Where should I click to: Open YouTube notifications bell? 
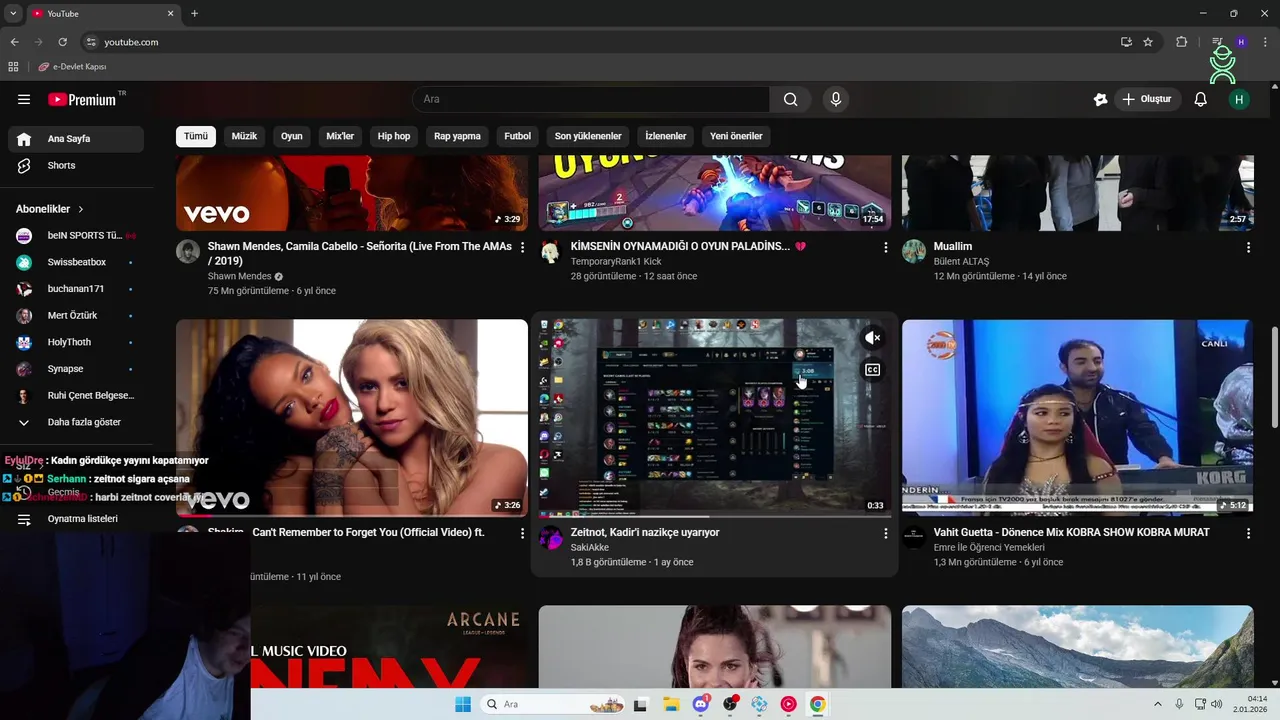(1201, 99)
